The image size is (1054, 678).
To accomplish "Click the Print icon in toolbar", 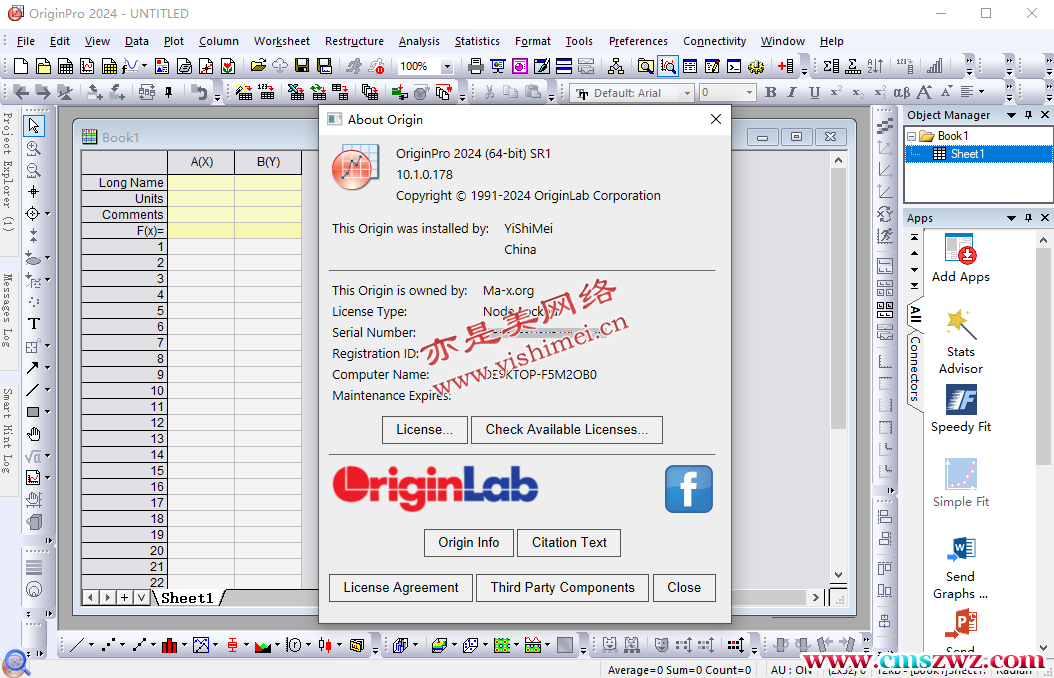I will point(476,66).
